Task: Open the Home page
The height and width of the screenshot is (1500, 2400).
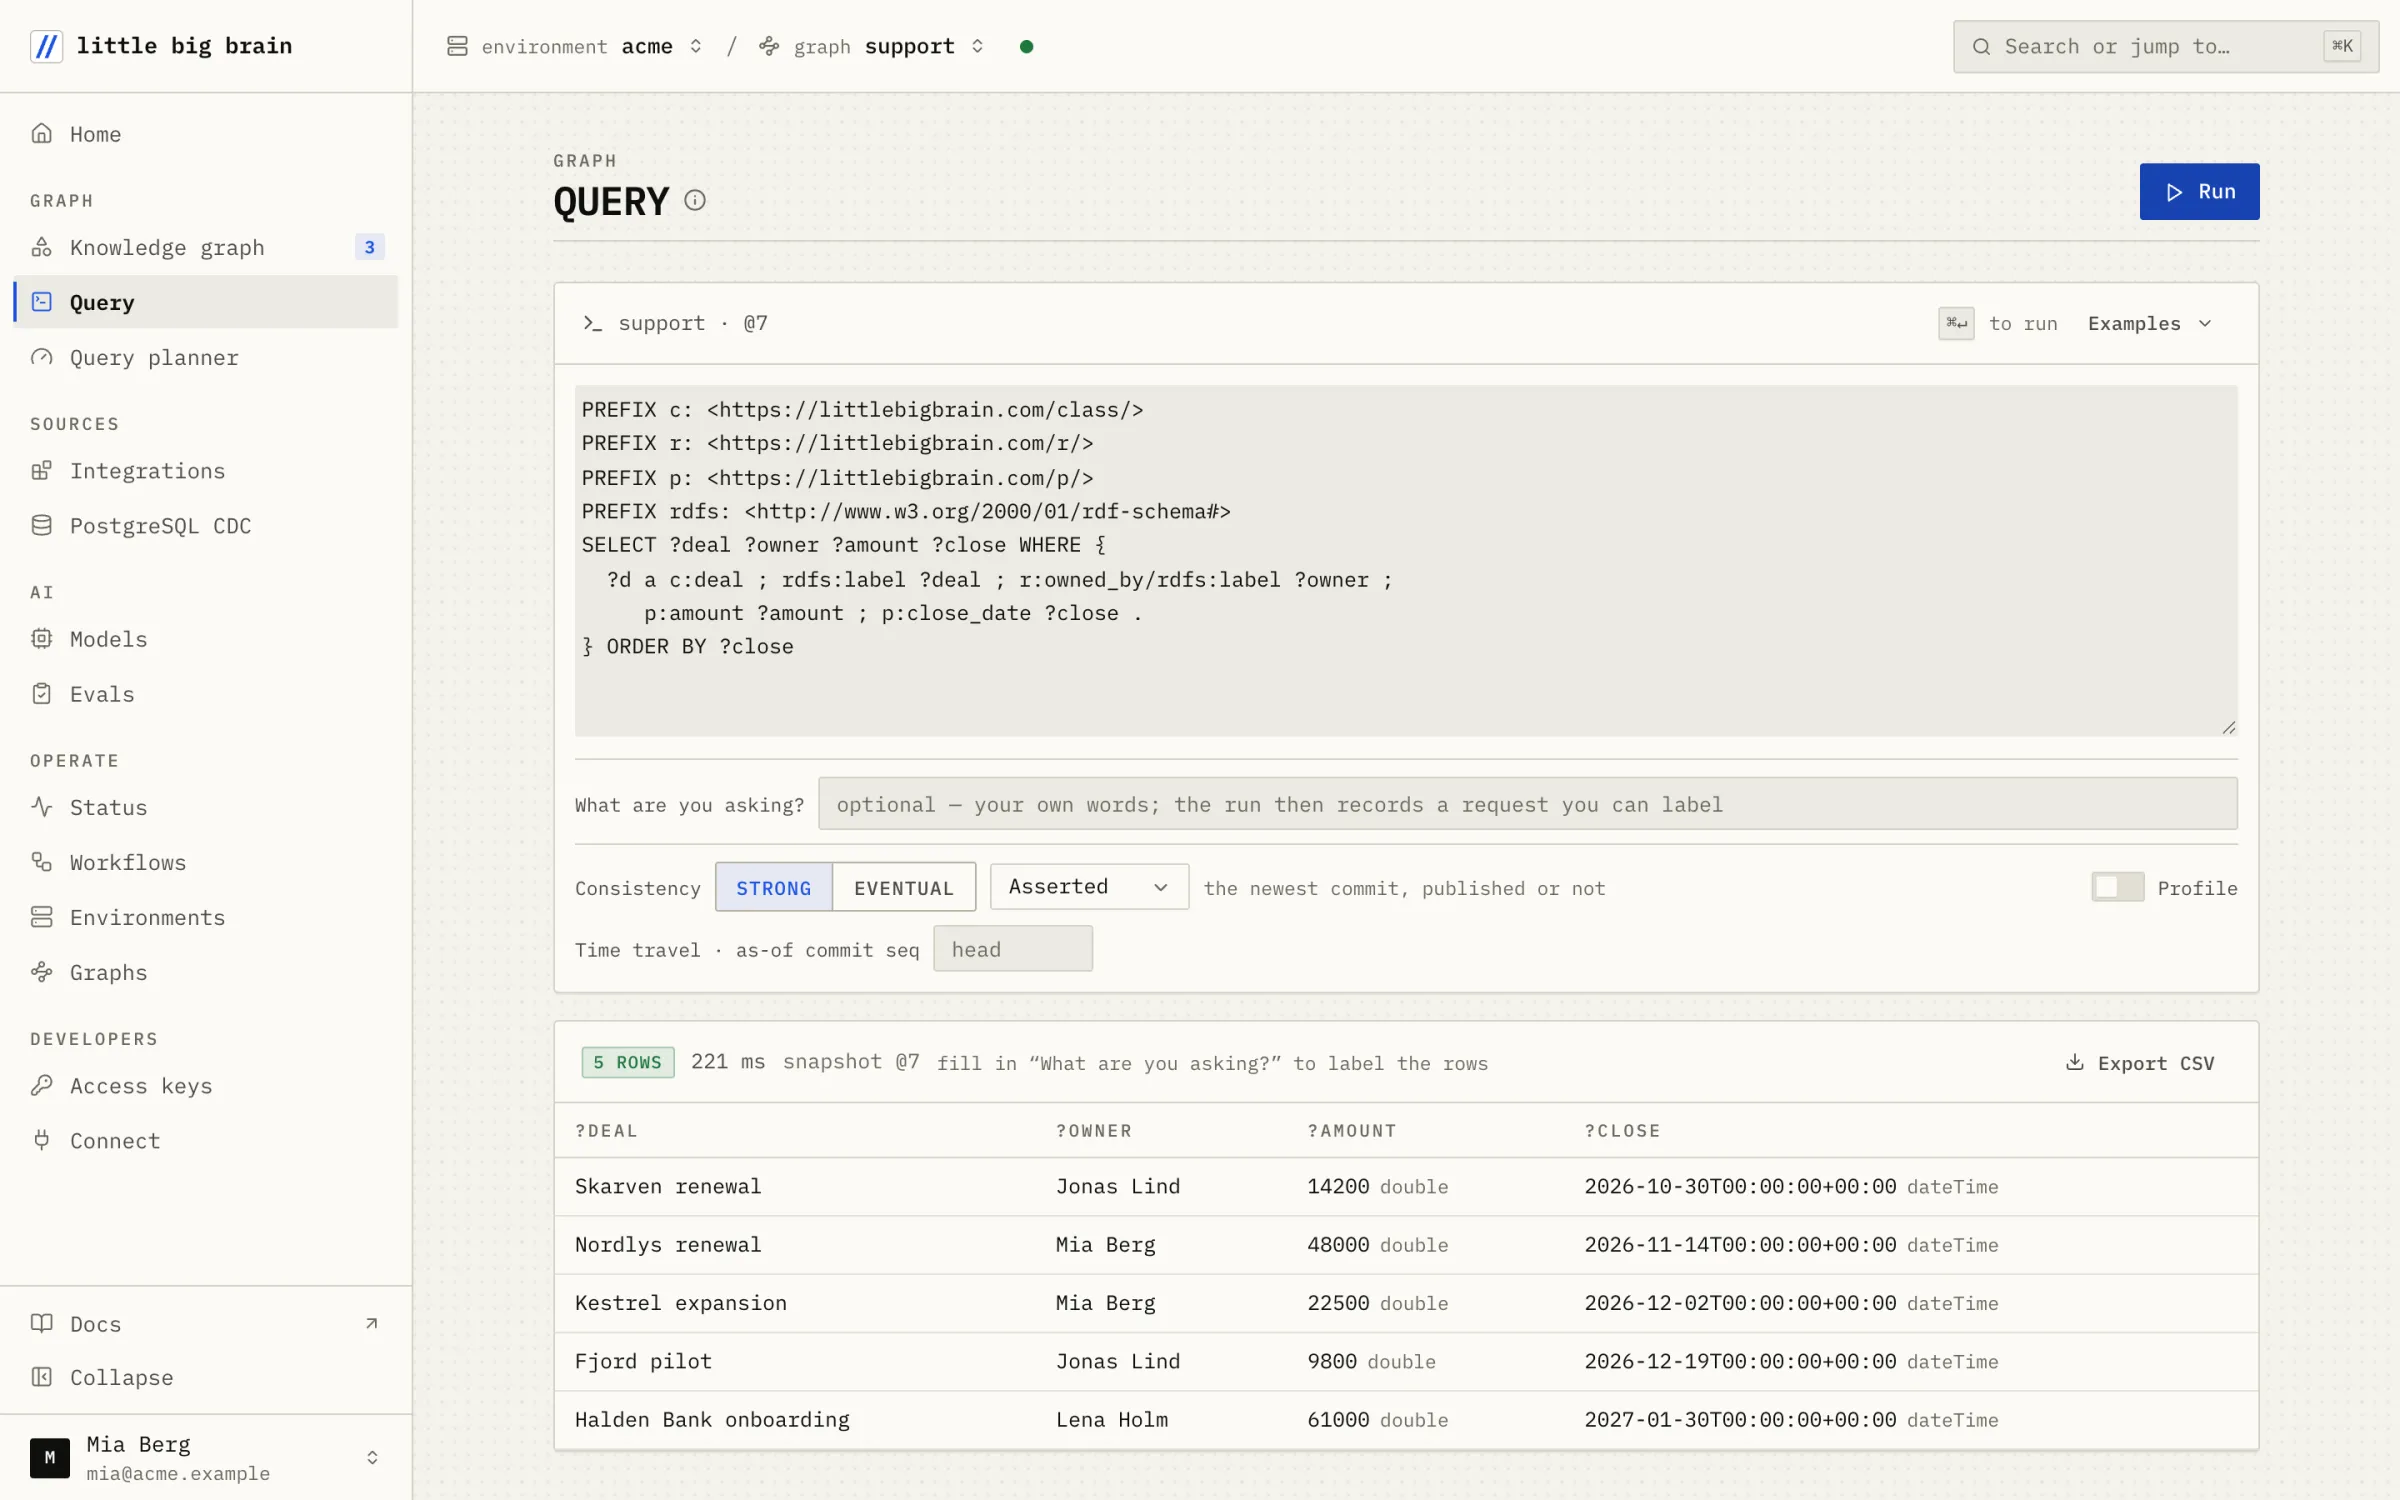Action: (206, 133)
